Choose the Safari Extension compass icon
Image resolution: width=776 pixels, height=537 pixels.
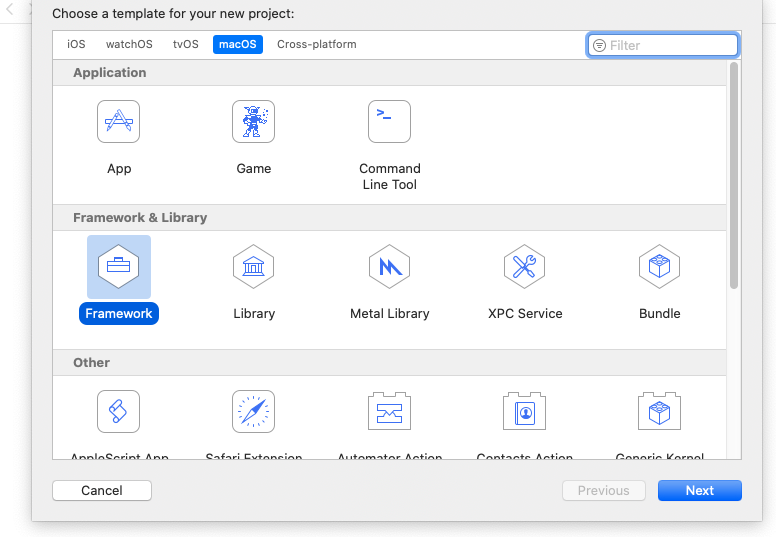click(253, 411)
